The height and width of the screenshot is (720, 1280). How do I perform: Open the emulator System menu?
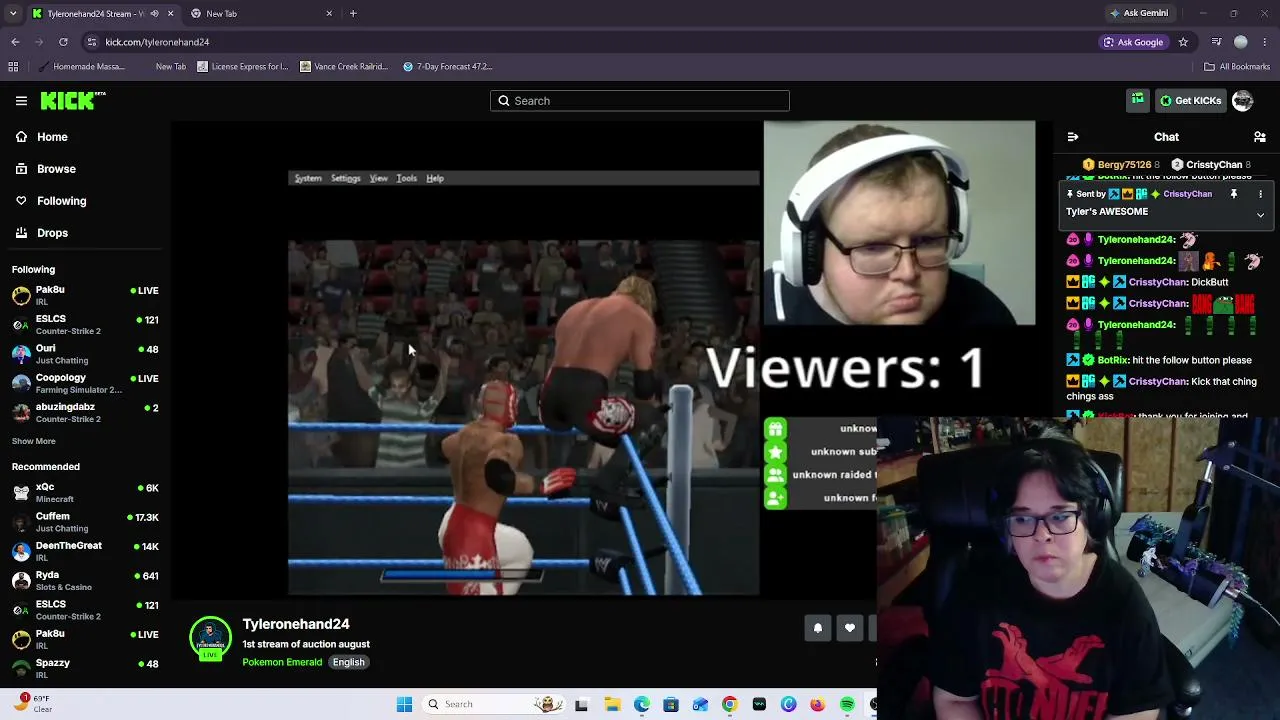(308, 178)
